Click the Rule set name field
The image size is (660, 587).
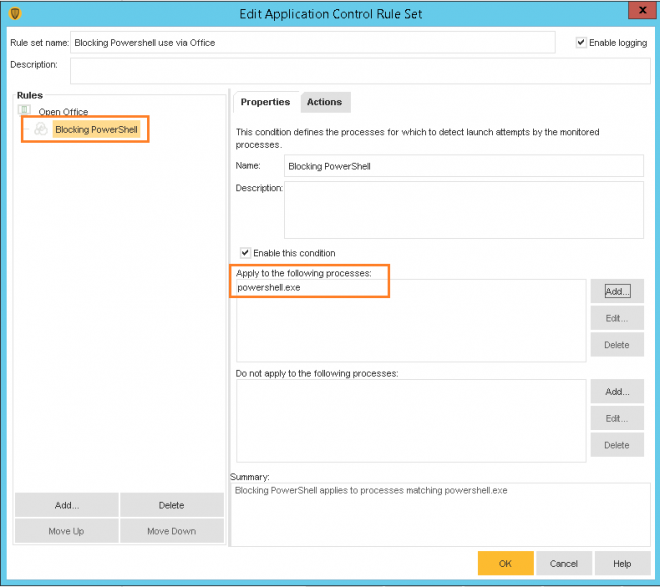click(x=313, y=42)
